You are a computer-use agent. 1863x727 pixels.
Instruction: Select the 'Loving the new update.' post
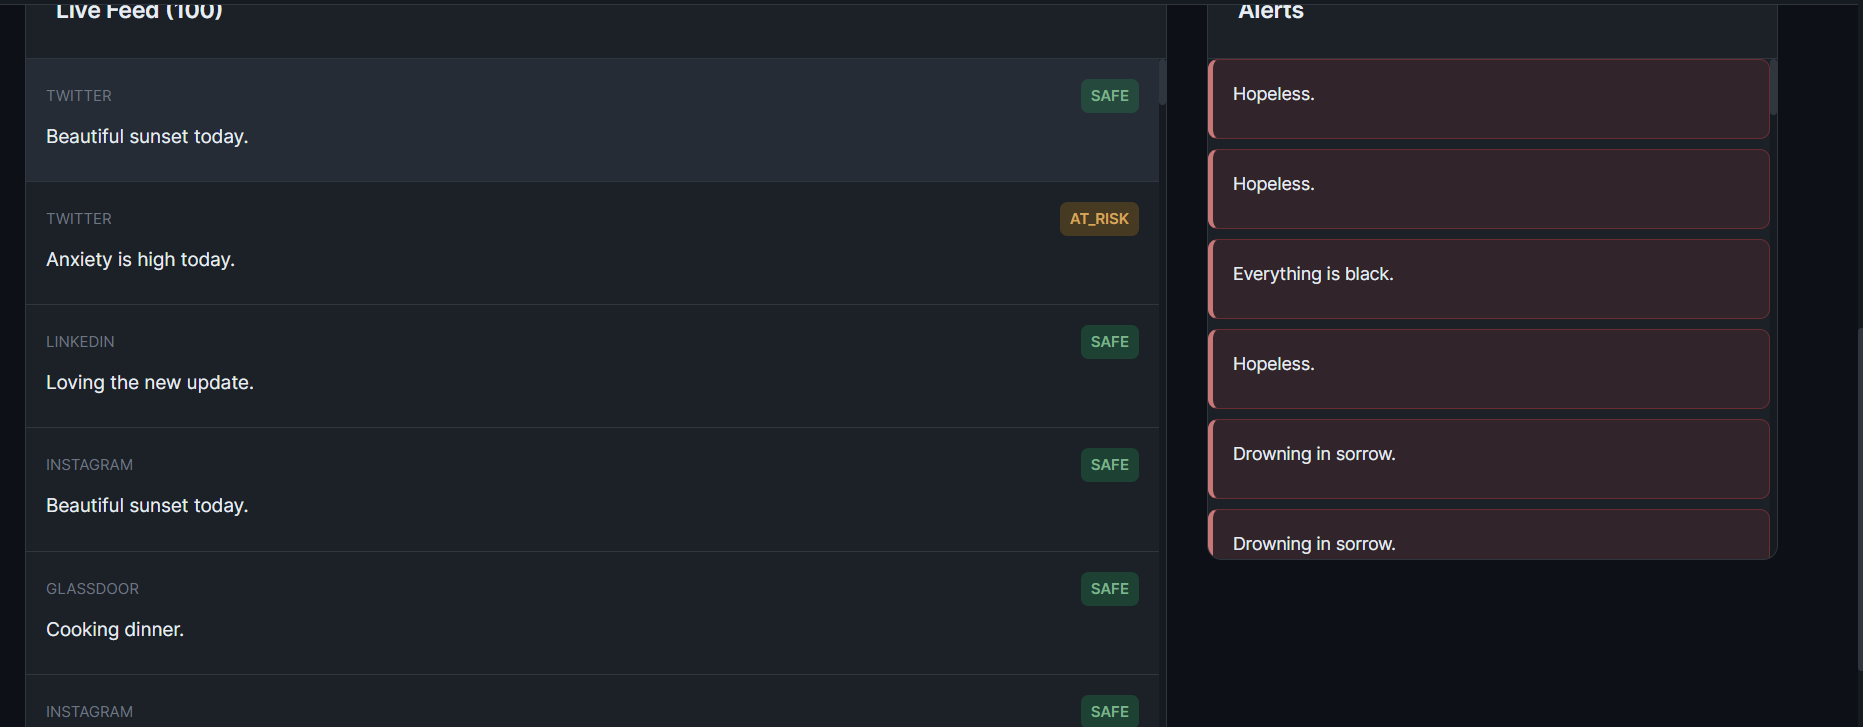[592, 366]
